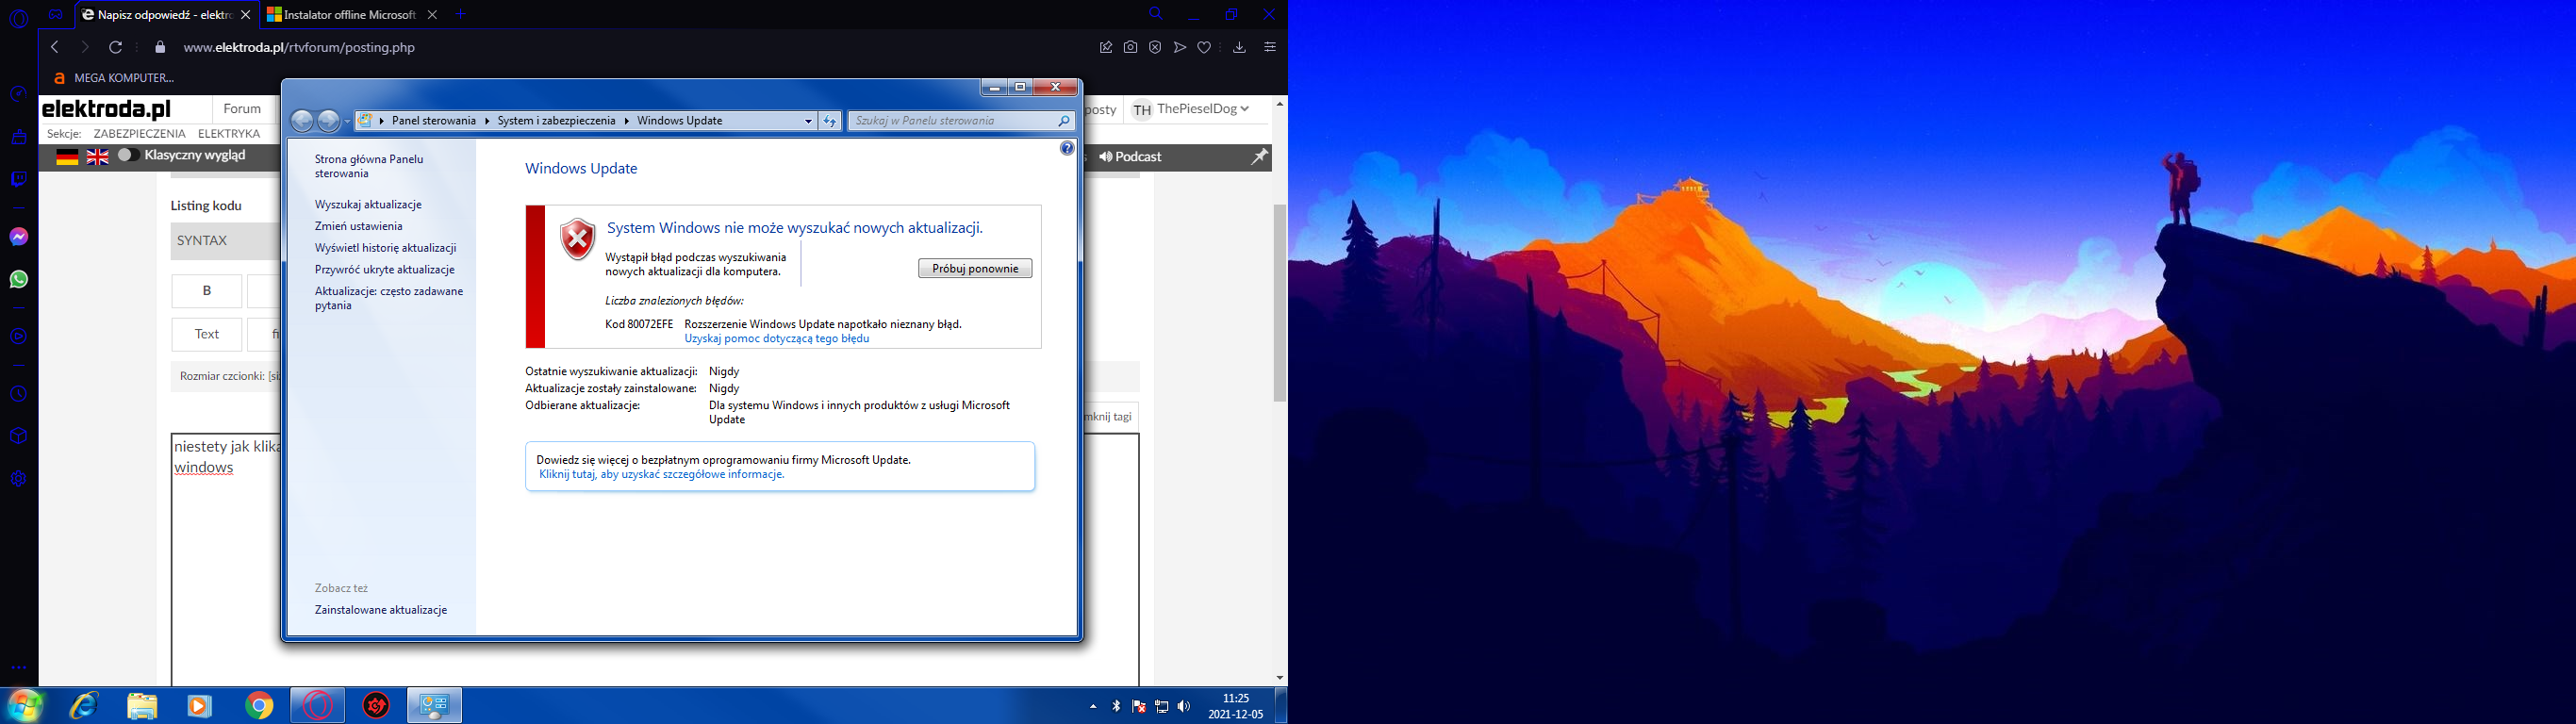
Task: Switch site language to English flag
Action: 98,157
